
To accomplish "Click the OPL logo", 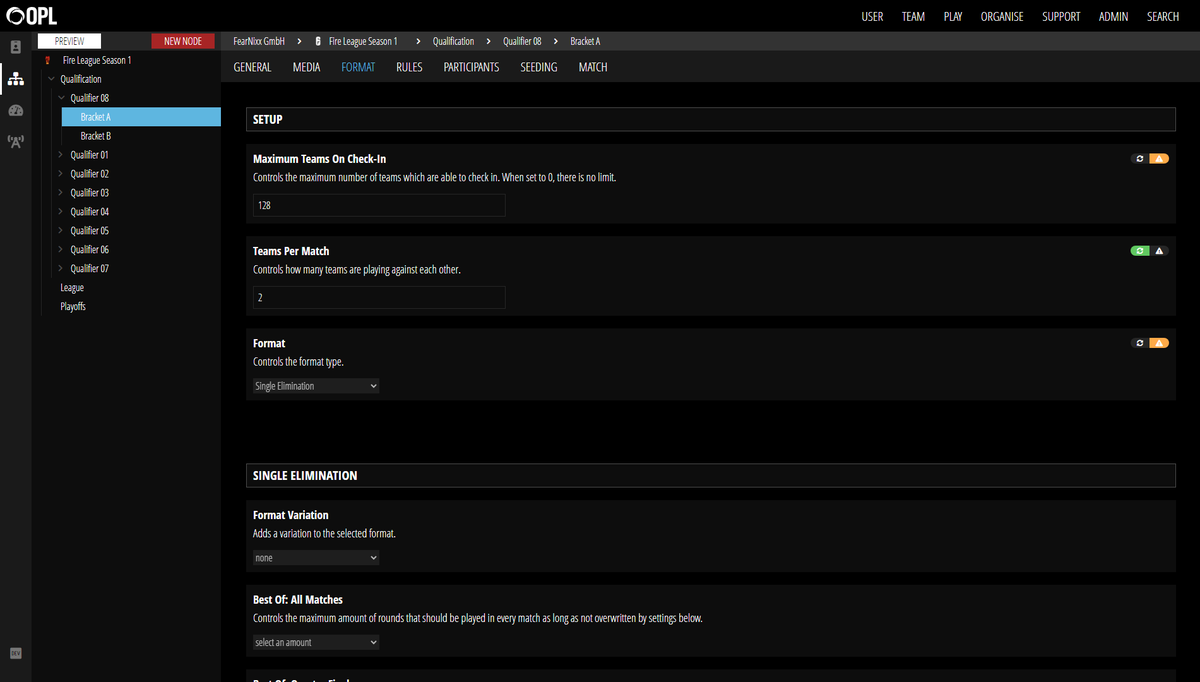I will pyautogui.click(x=31, y=16).
